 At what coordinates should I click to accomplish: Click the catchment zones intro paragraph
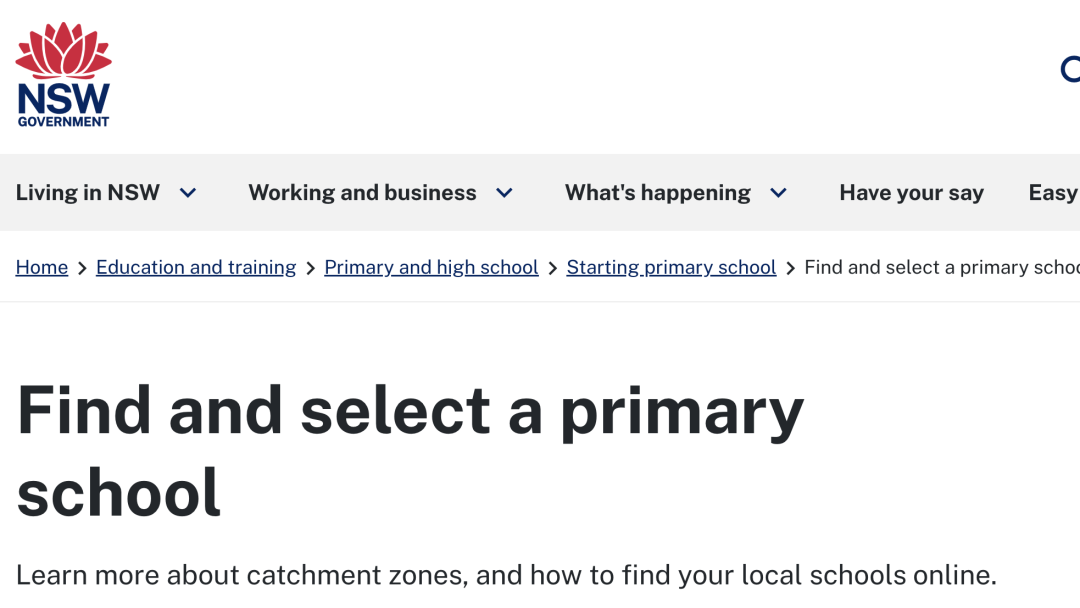[x=506, y=576]
